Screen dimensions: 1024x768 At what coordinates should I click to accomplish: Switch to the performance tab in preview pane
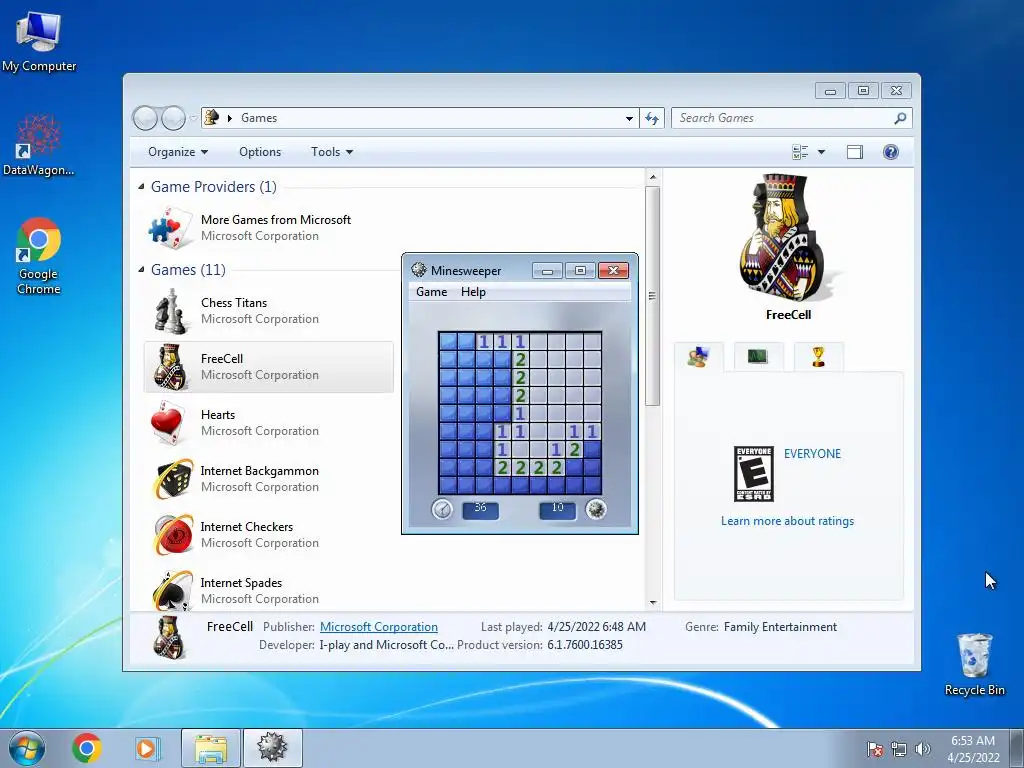[x=758, y=357]
